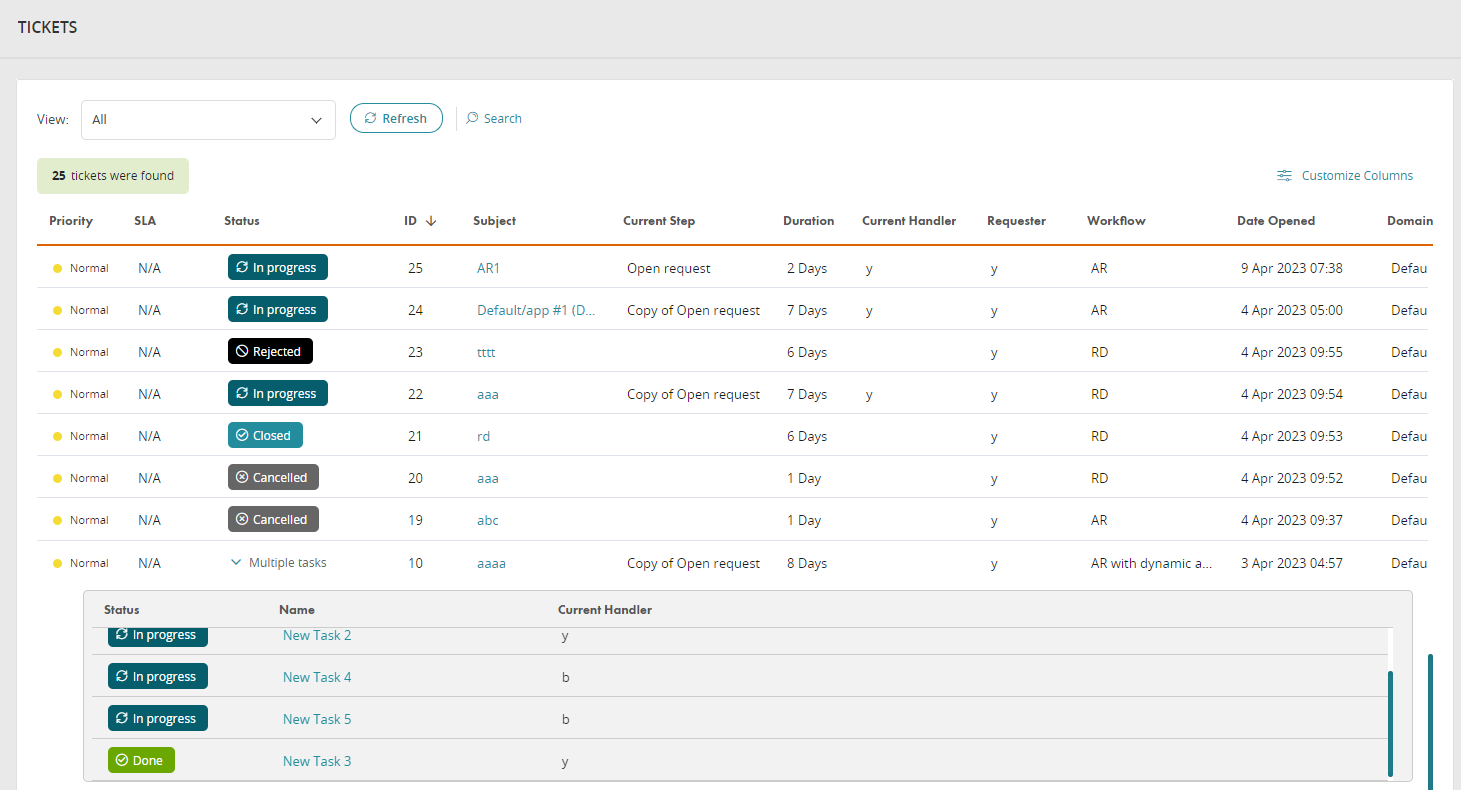Click In progress badge on ticket 25
1461x790 pixels.
tap(278, 267)
